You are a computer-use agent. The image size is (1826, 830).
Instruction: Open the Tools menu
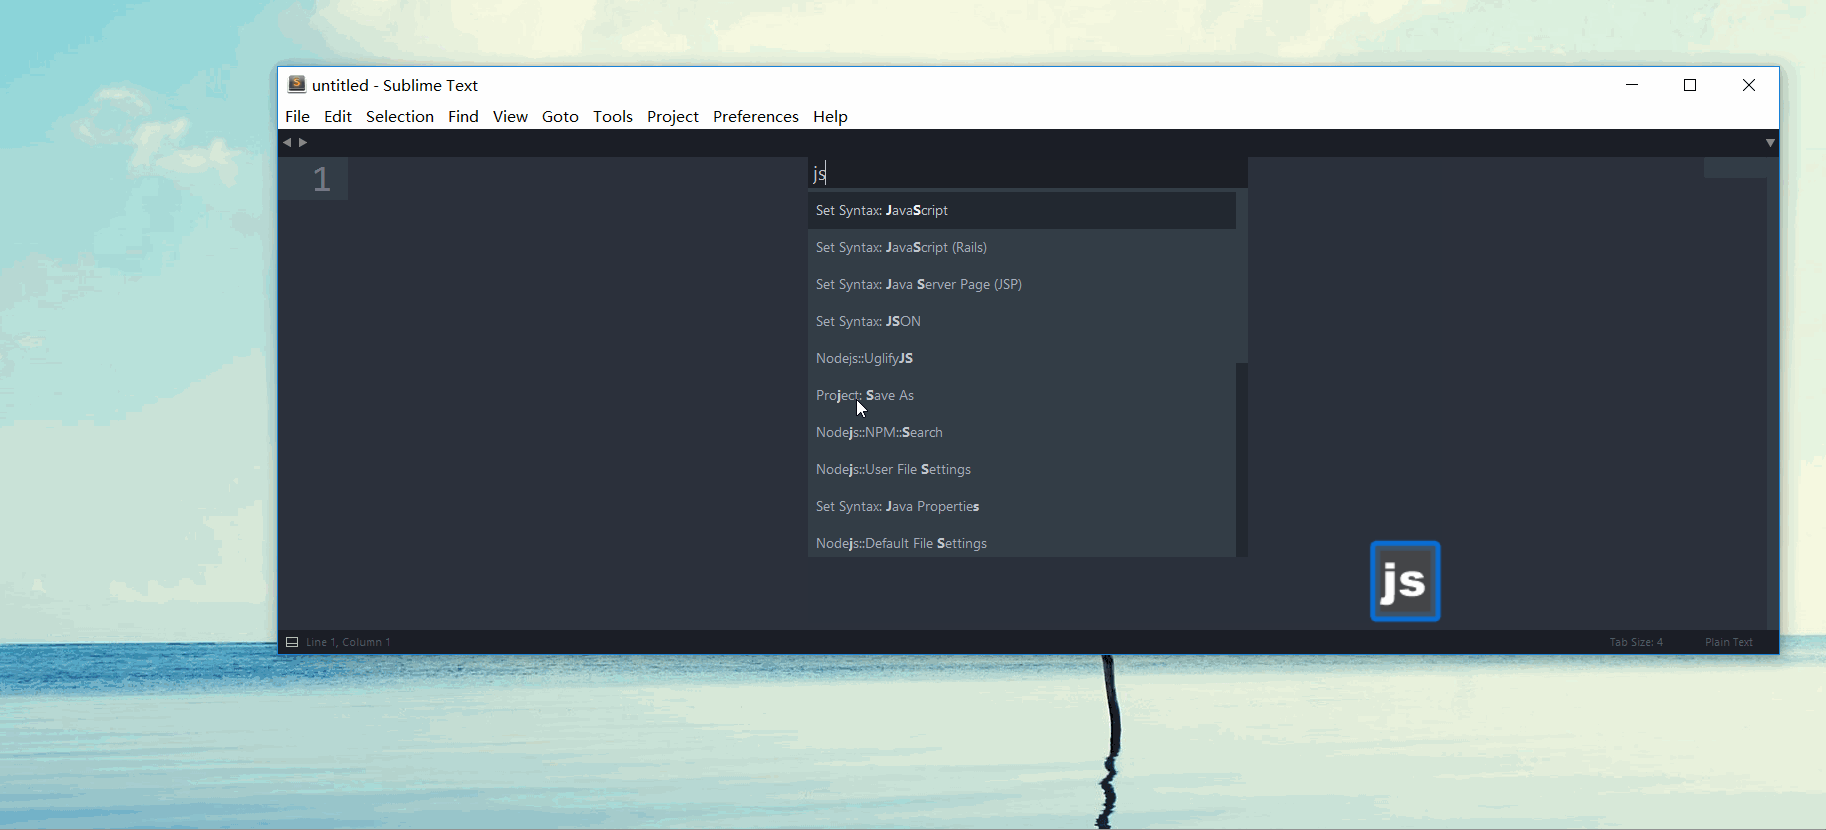coord(613,116)
